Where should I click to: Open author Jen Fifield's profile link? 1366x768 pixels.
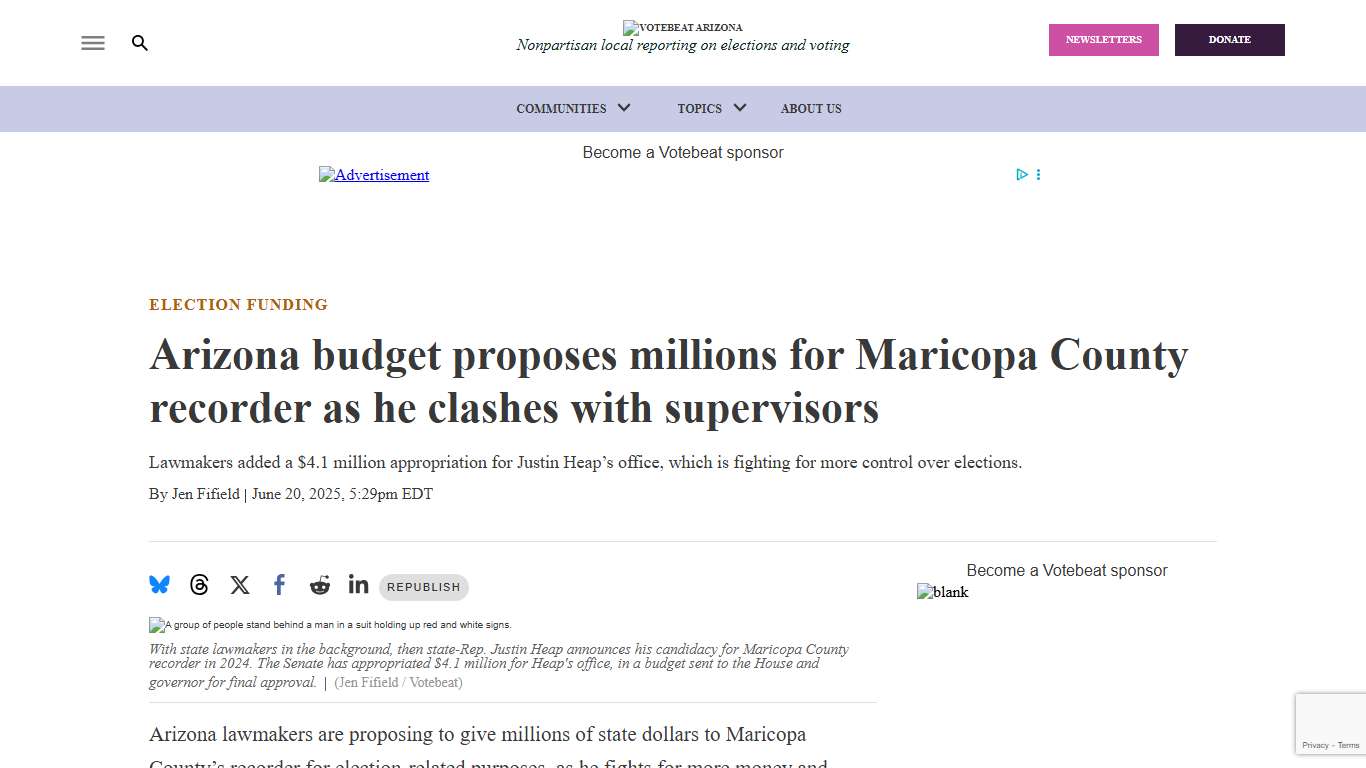205,494
